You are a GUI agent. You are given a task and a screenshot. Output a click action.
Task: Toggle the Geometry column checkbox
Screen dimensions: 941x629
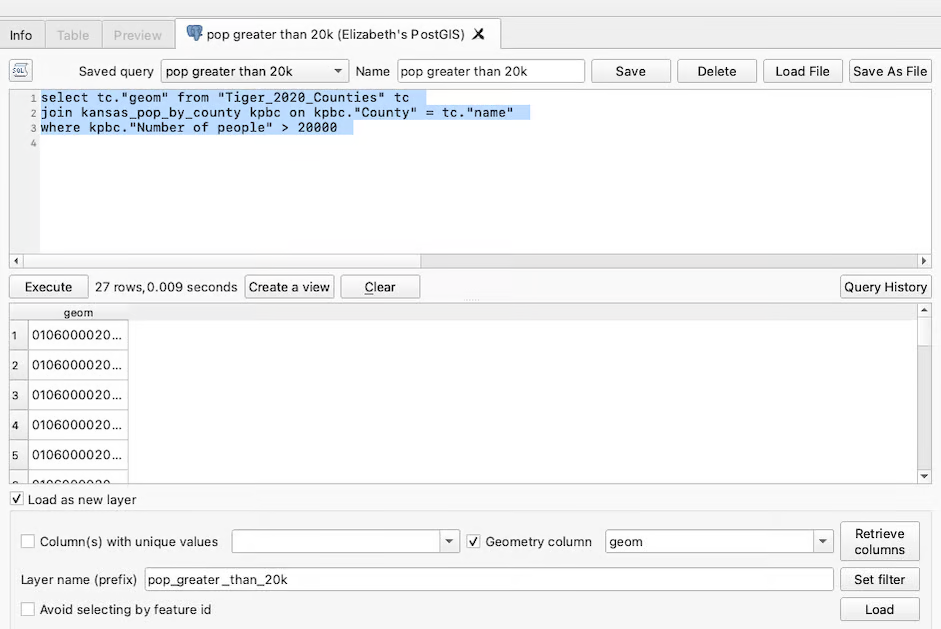pyautogui.click(x=474, y=541)
